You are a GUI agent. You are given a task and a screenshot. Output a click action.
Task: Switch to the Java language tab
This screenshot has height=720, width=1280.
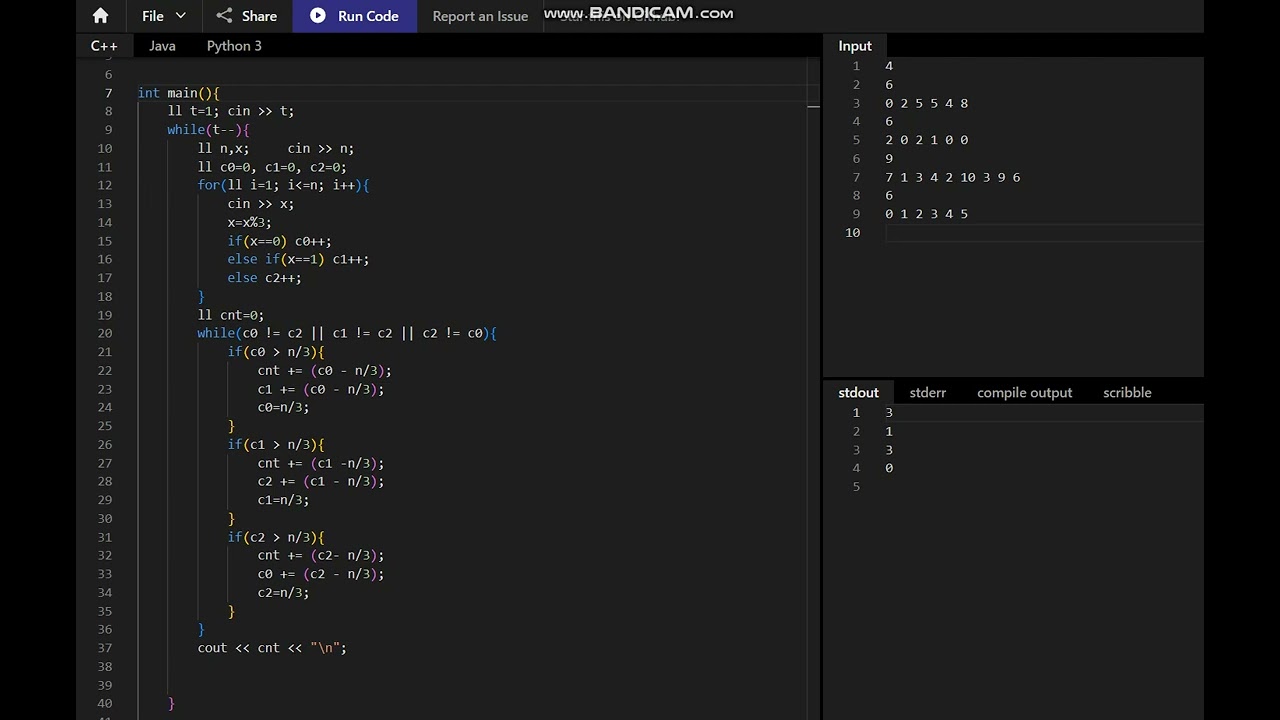click(x=162, y=46)
